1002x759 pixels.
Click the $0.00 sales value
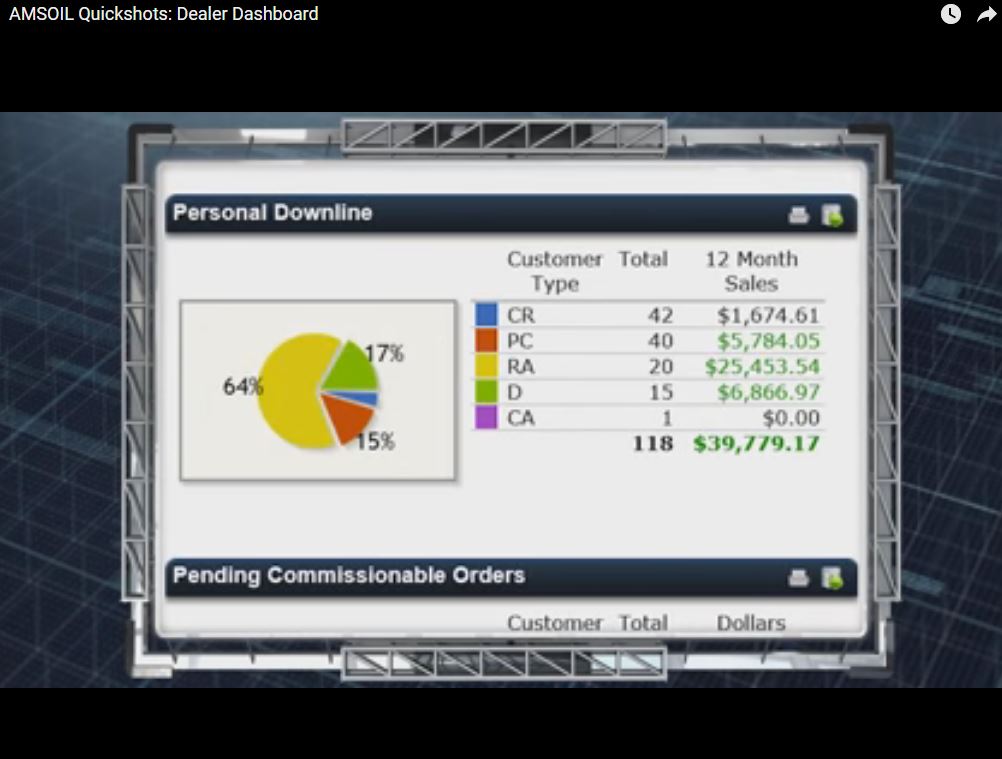[791, 418]
